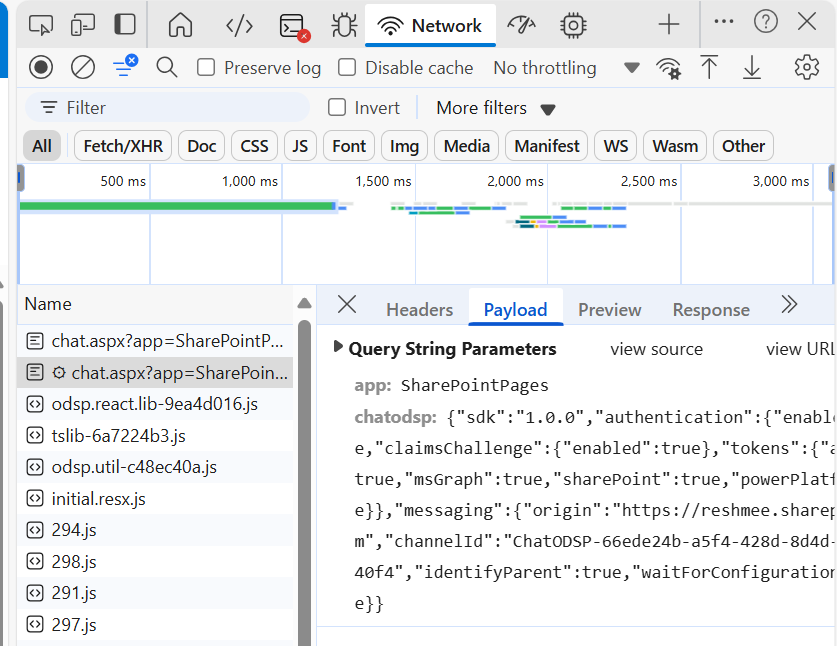Enable the Invert filter checkbox

tap(336, 107)
